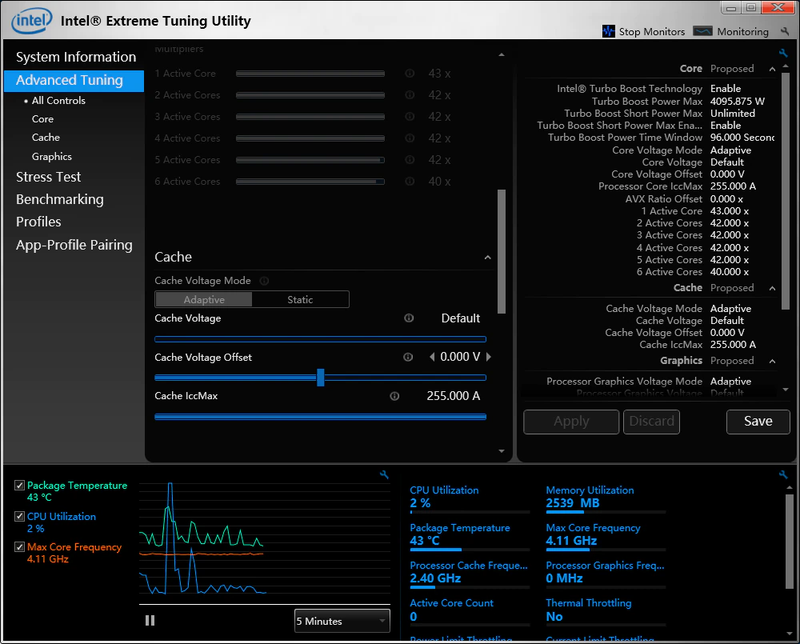Open the Stress Test section
This screenshot has height=644, width=800.
coord(48,177)
